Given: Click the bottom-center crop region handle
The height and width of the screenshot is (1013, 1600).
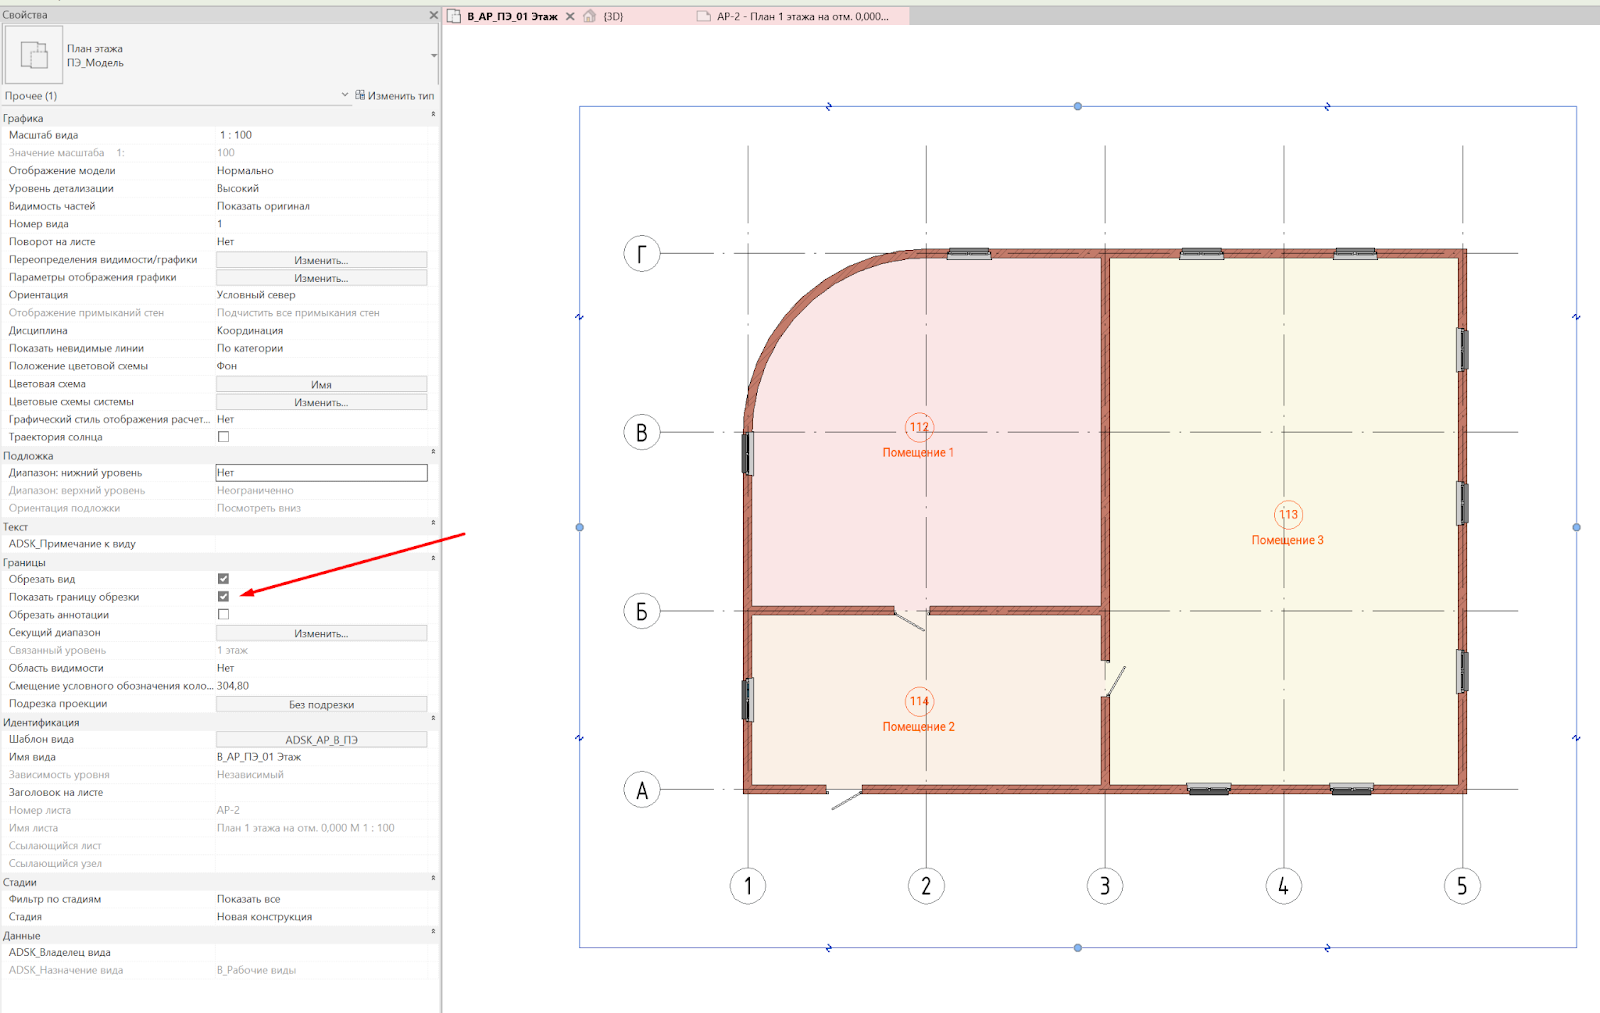Looking at the screenshot, I should [1078, 948].
